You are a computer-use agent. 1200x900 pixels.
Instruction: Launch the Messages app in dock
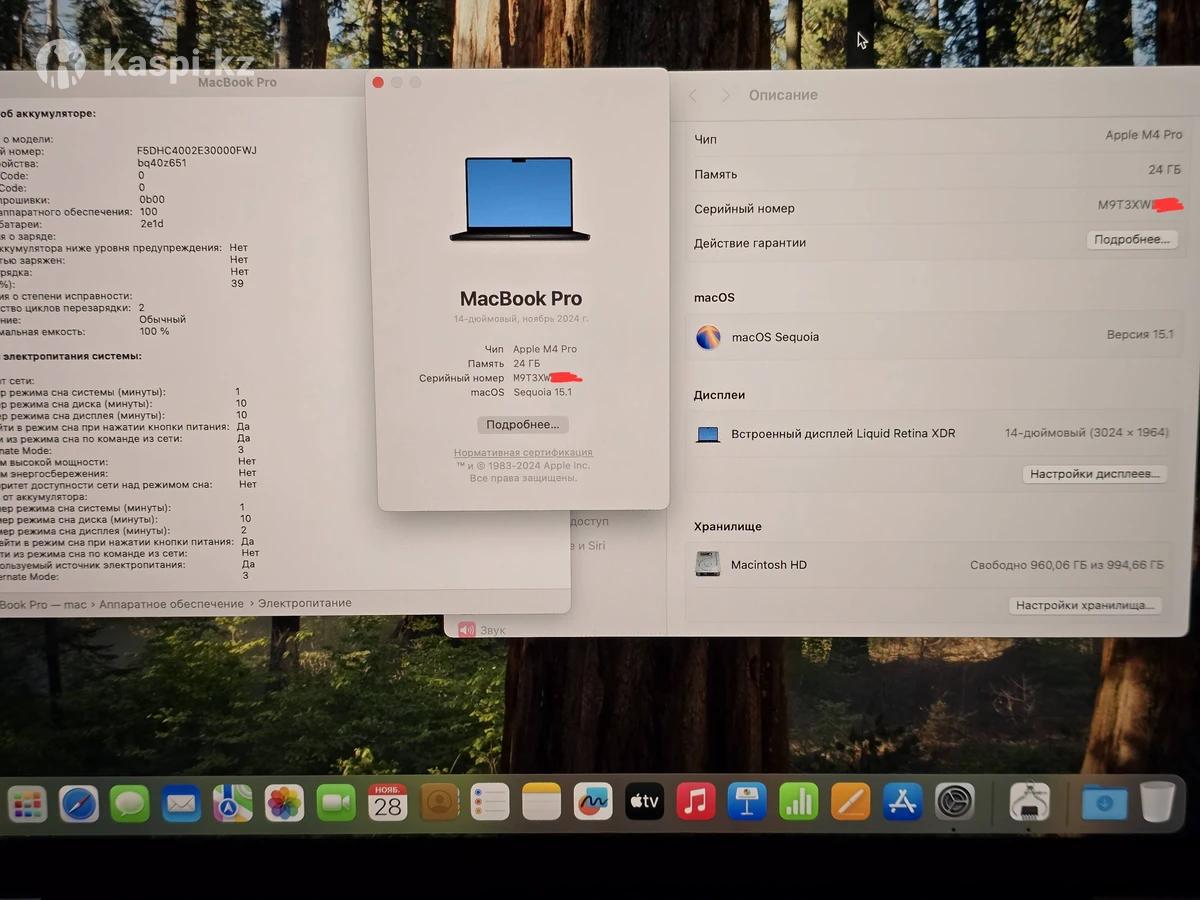[130, 803]
